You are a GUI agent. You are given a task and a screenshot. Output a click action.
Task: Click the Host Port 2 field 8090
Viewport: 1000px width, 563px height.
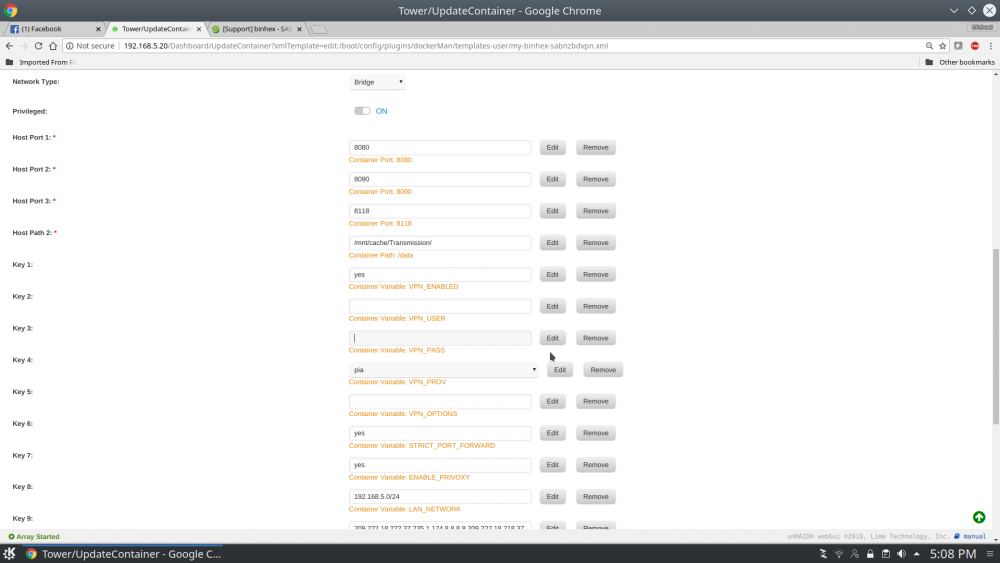pyautogui.click(x=440, y=179)
